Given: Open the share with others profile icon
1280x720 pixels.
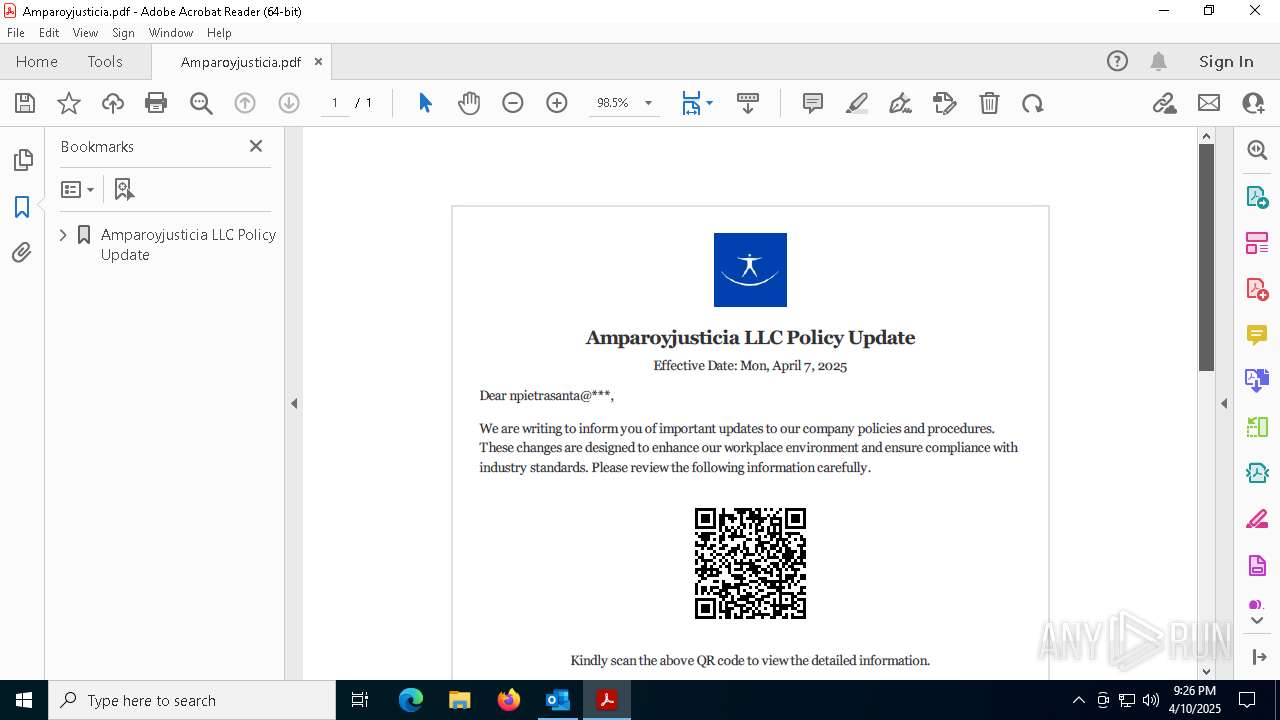Looking at the screenshot, I should [1253, 103].
